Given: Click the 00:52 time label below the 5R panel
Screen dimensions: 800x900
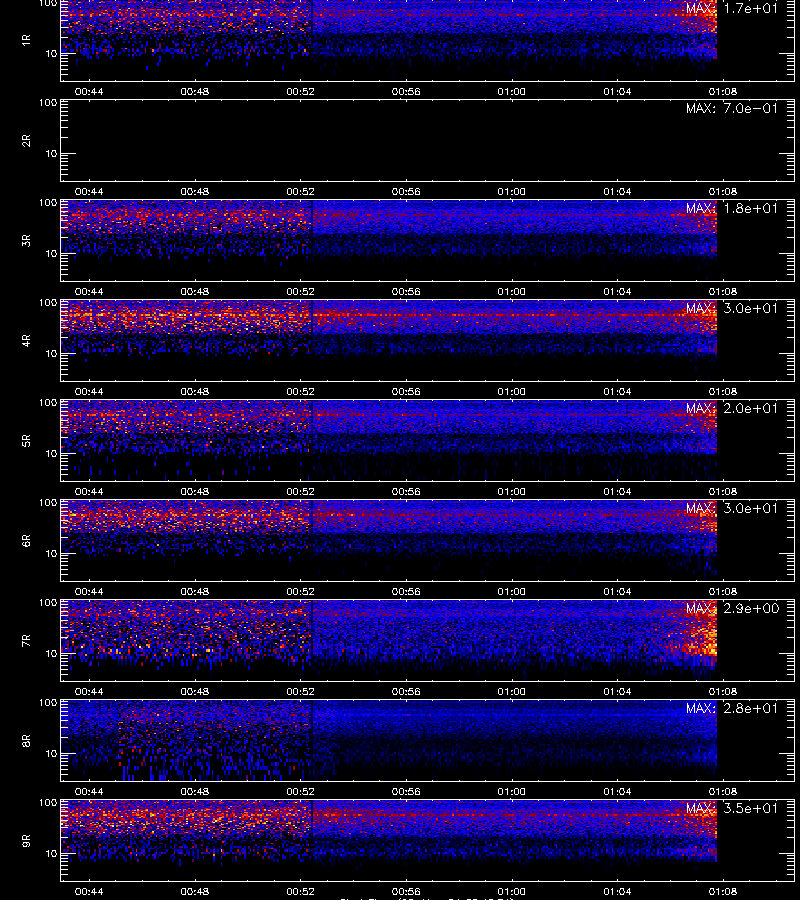Looking at the screenshot, I should tap(300, 491).
